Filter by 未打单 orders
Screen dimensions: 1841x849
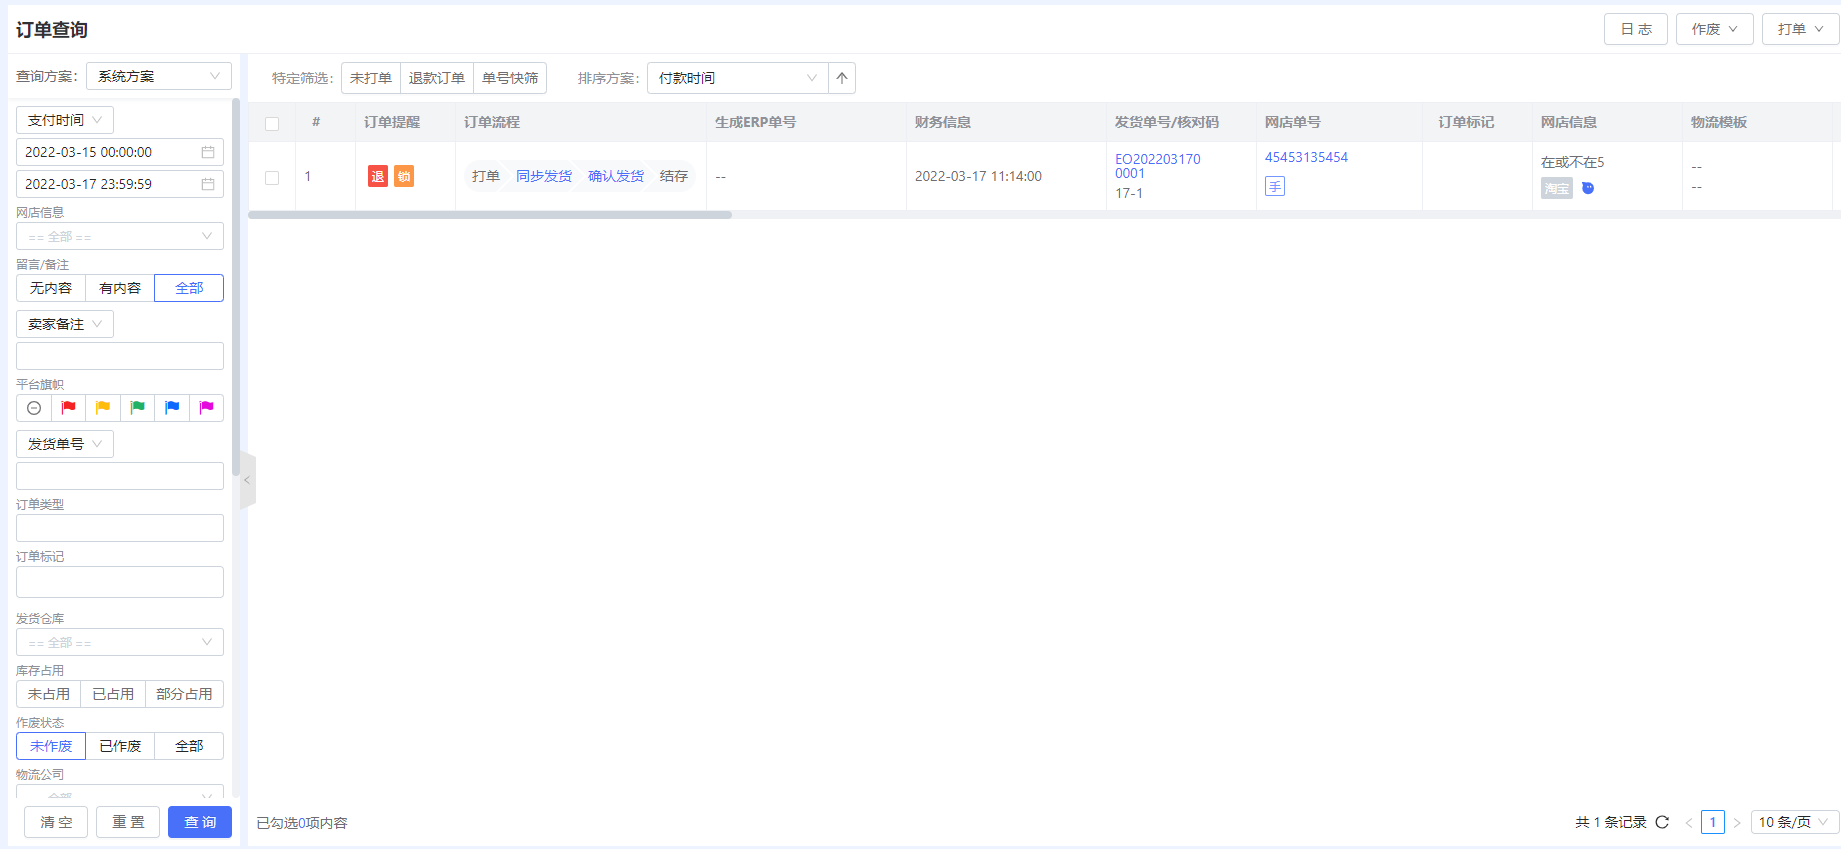point(371,78)
